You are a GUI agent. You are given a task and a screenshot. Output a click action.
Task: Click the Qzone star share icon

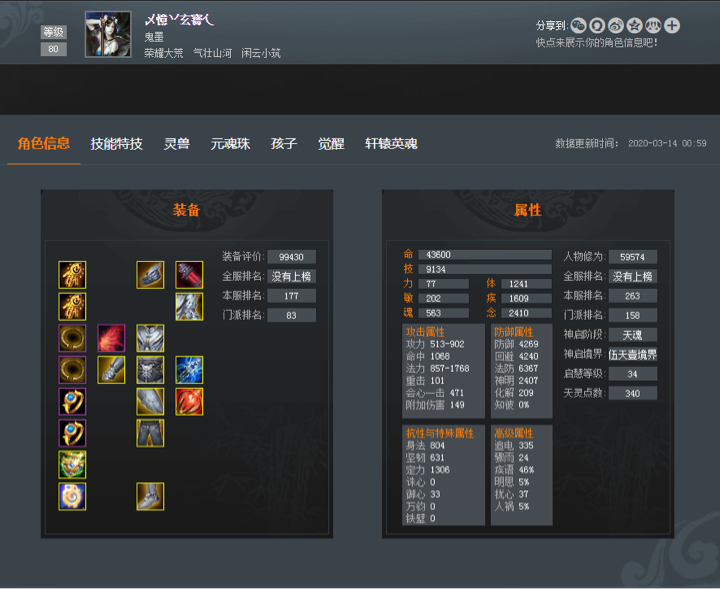(x=635, y=25)
